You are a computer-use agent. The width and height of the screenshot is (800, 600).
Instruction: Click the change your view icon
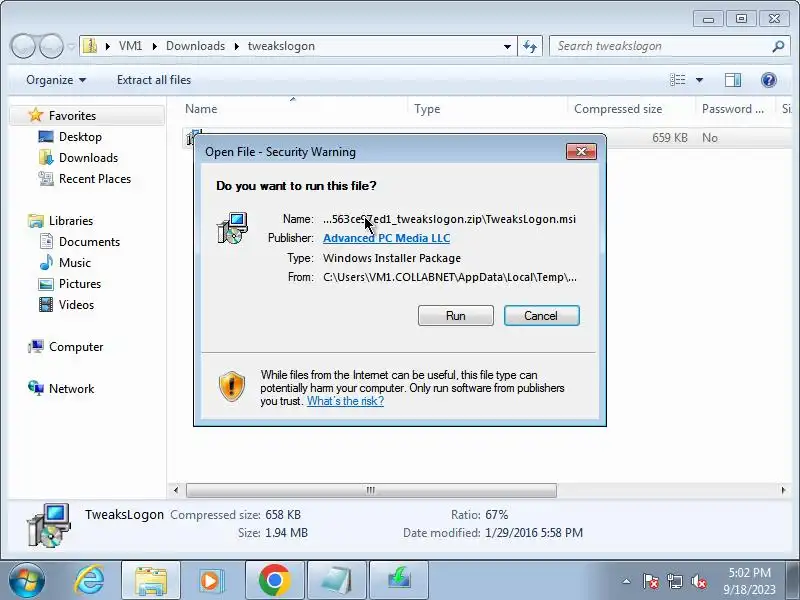[x=678, y=80]
